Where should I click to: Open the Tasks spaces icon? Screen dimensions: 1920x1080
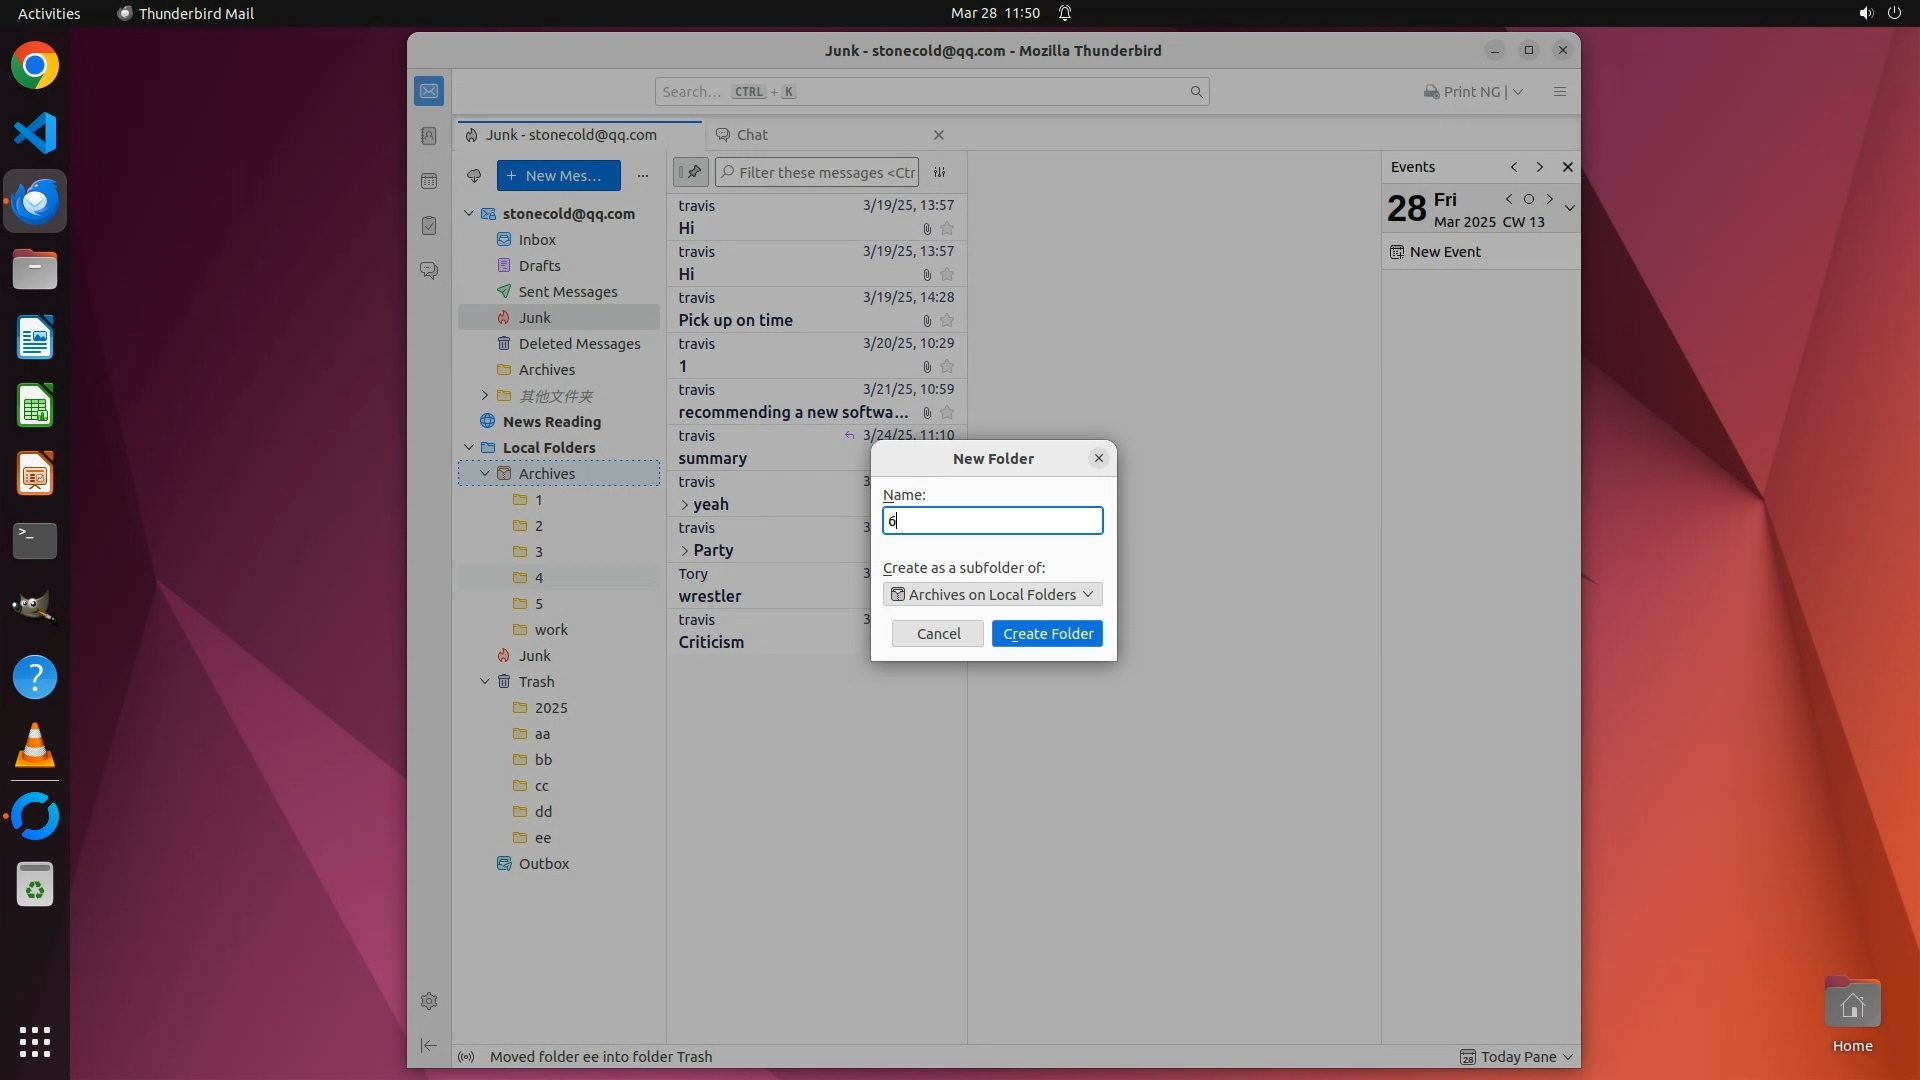(429, 226)
